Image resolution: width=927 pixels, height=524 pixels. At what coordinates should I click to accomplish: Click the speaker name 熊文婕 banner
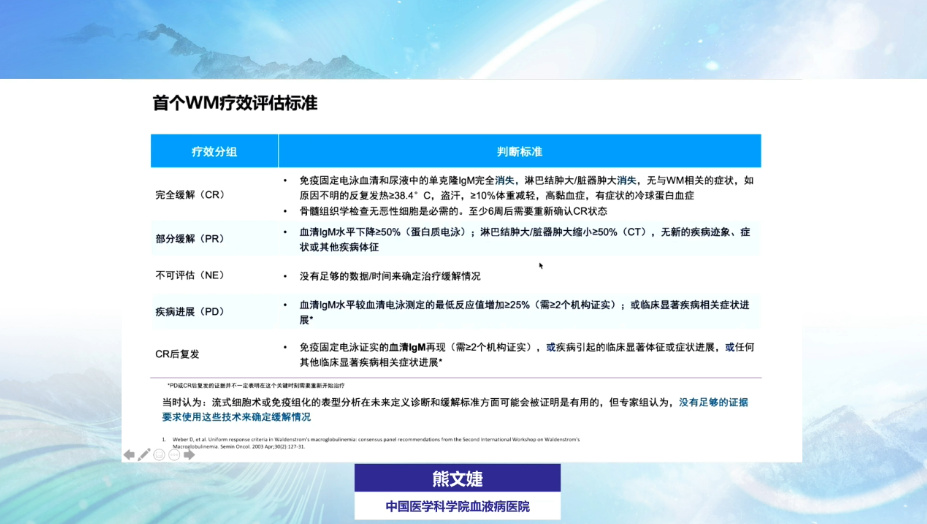458,478
